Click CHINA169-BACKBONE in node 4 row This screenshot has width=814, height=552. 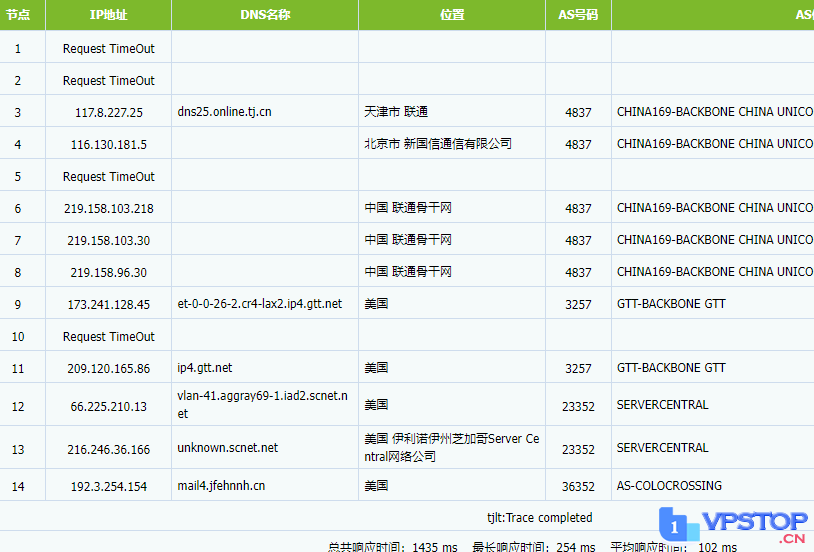click(x=676, y=144)
